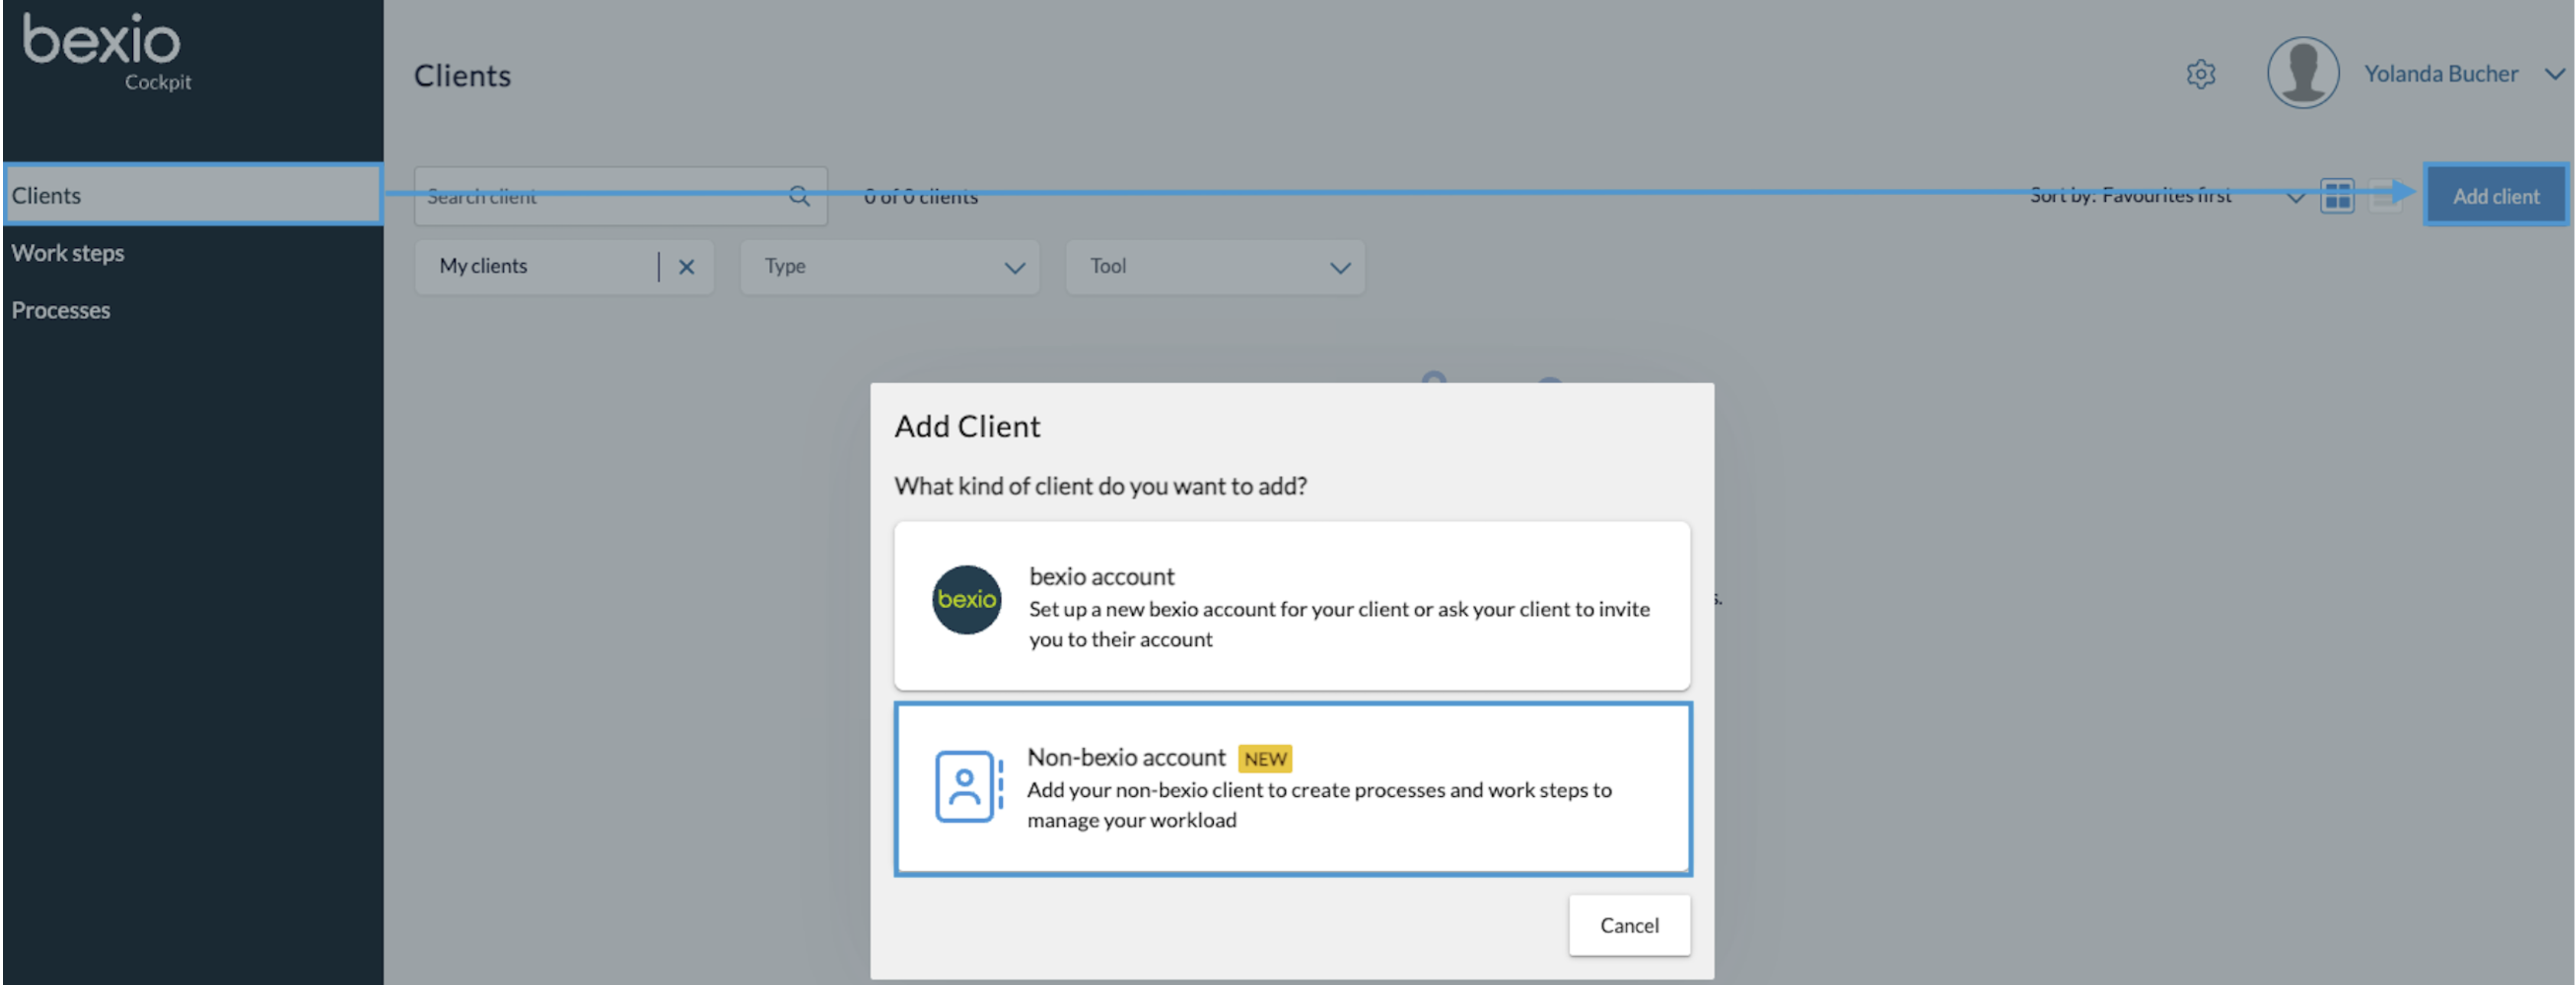2576x985 pixels.
Task: Expand the Sort by Favourites first dropdown
Action: [2296, 195]
